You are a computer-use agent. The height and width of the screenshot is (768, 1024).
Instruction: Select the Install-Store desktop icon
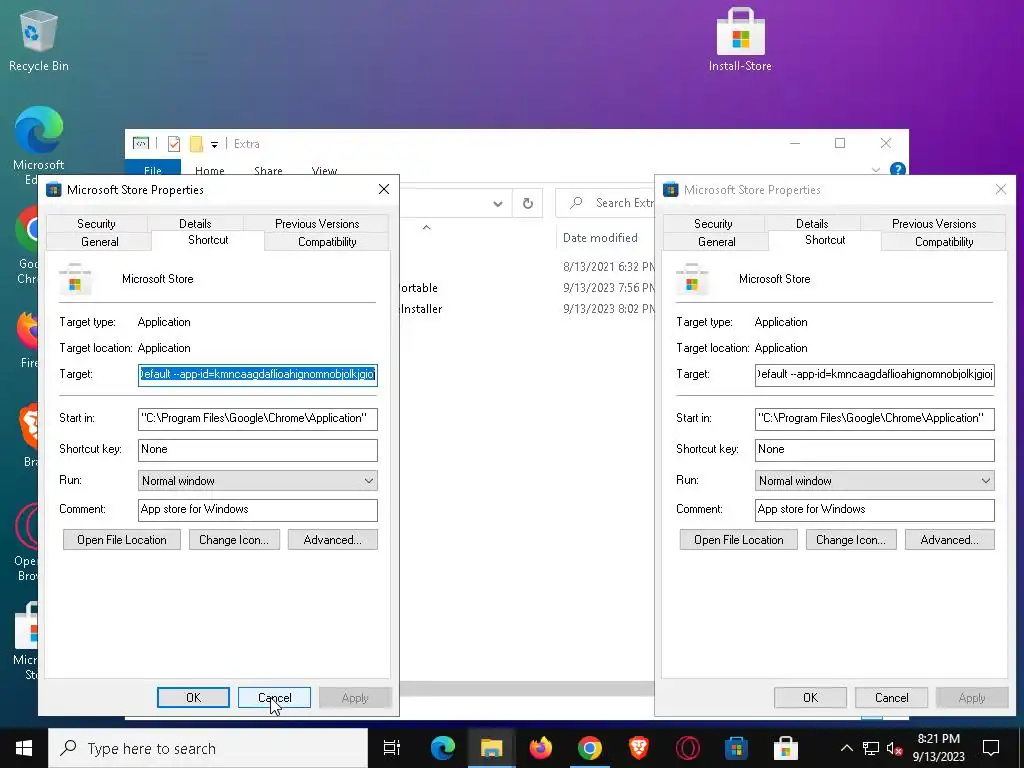(x=740, y=40)
